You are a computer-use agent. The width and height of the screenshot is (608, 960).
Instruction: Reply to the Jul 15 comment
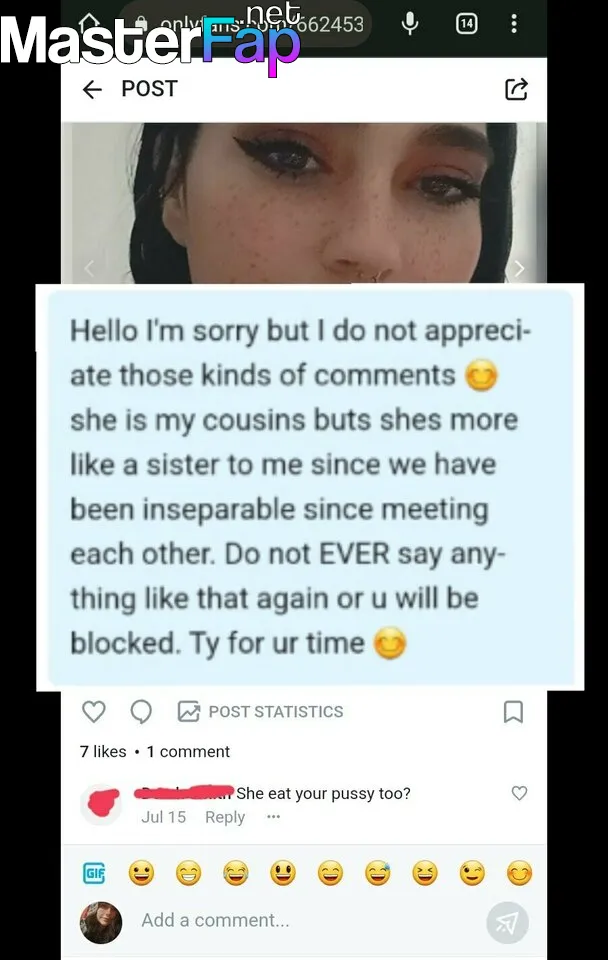pos(225,817)
